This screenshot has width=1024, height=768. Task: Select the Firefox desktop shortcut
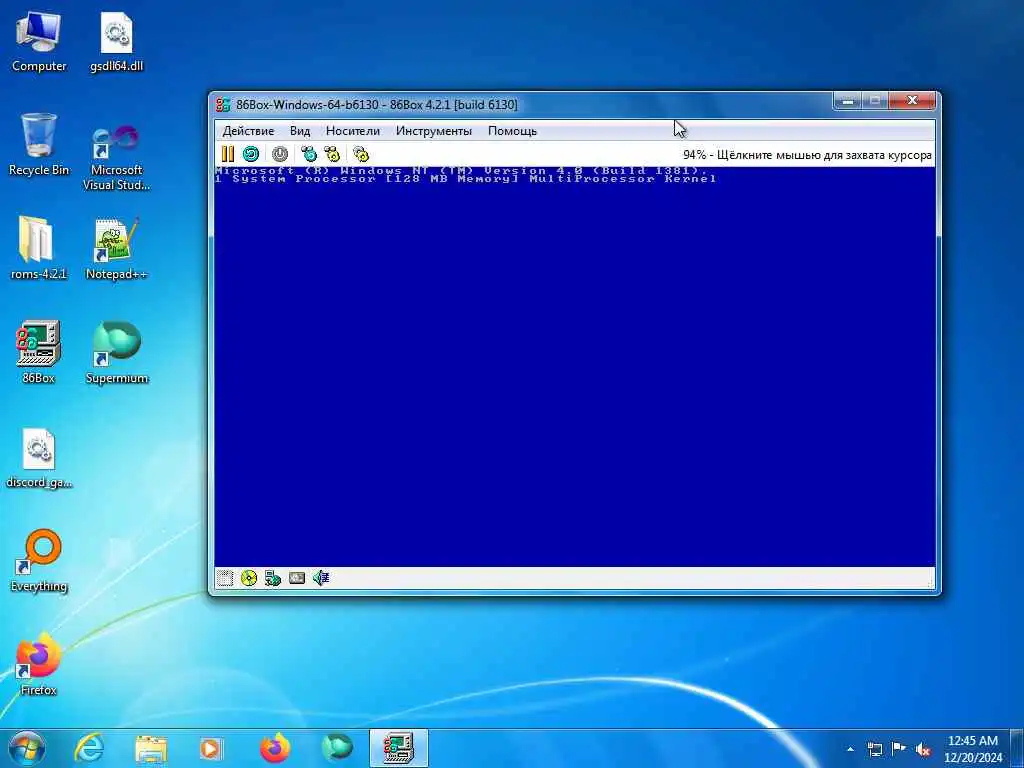tap(39, 664)
